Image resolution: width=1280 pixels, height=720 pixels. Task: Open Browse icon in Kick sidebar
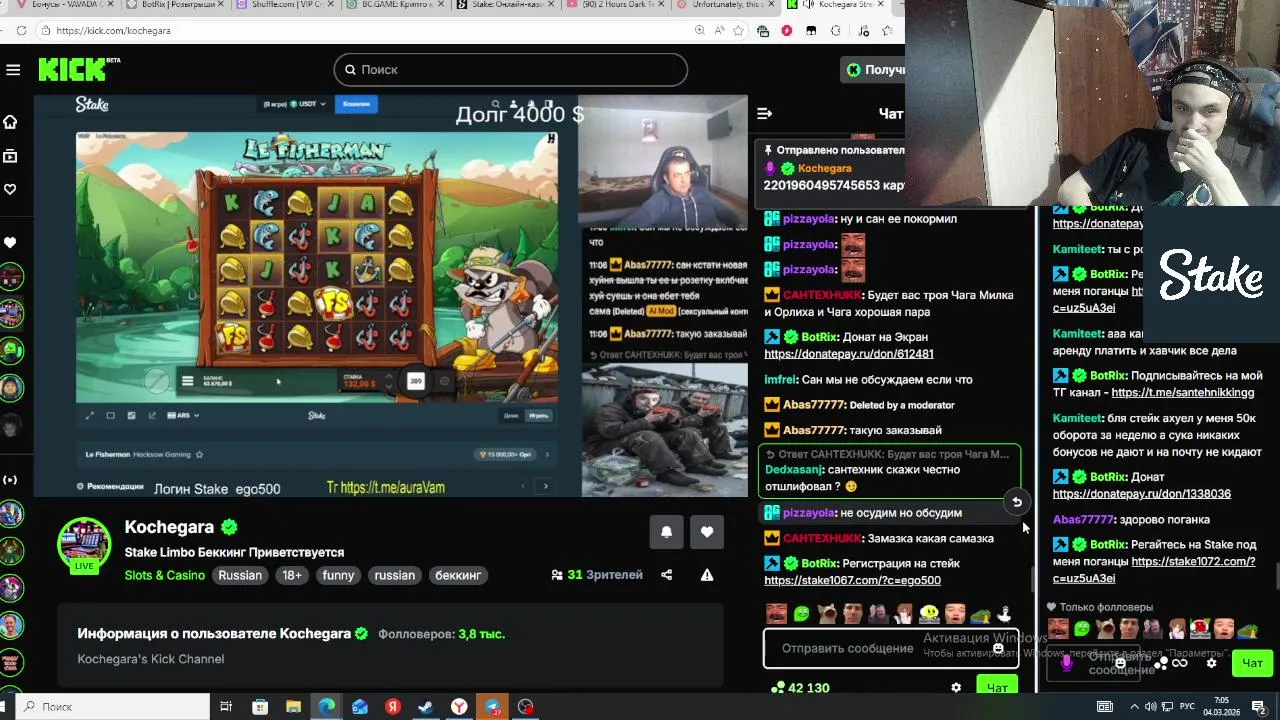[x=10, y=156]
